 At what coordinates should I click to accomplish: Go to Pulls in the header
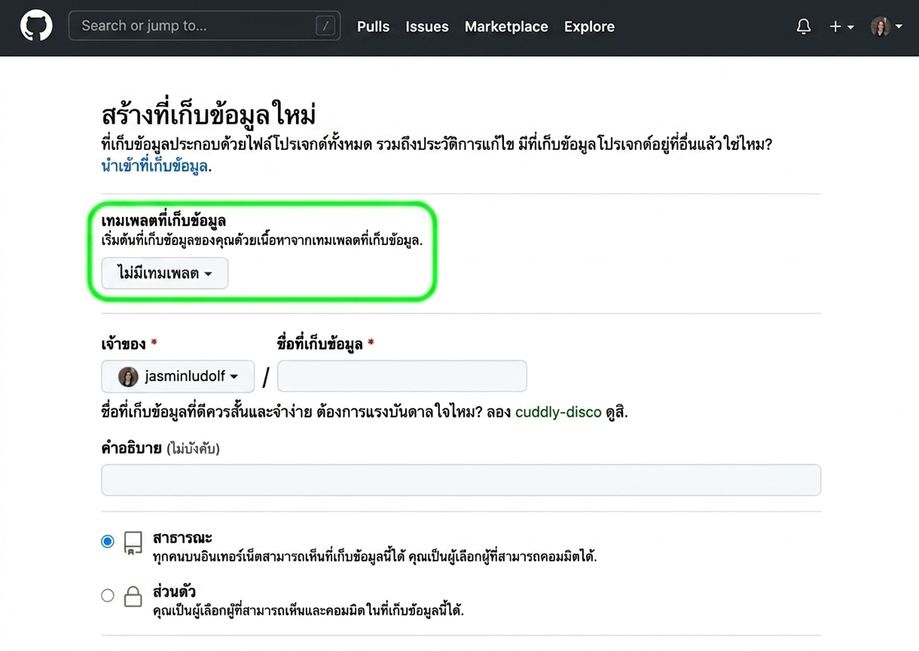(373, 26)
